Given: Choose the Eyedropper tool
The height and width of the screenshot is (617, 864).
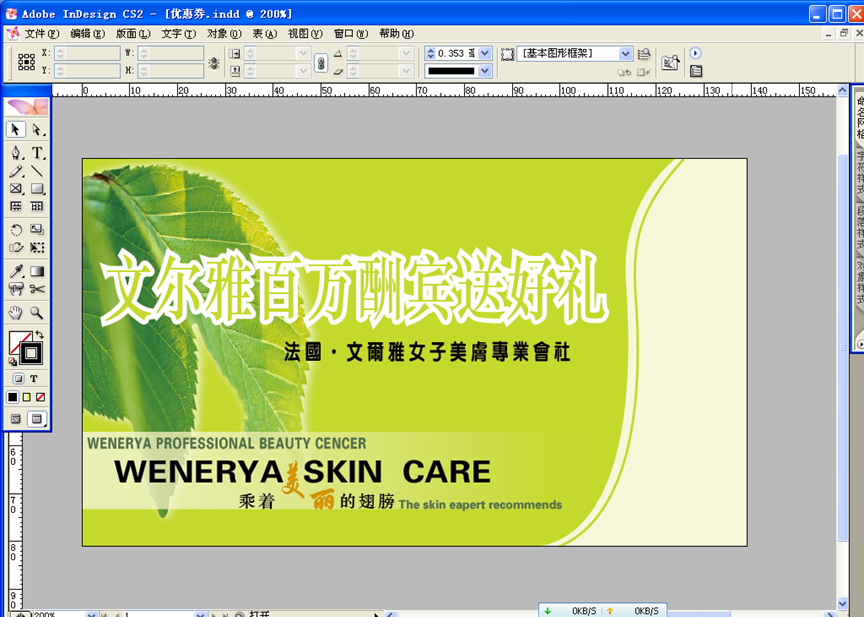Looking at the screenshot, I should 16,271.
